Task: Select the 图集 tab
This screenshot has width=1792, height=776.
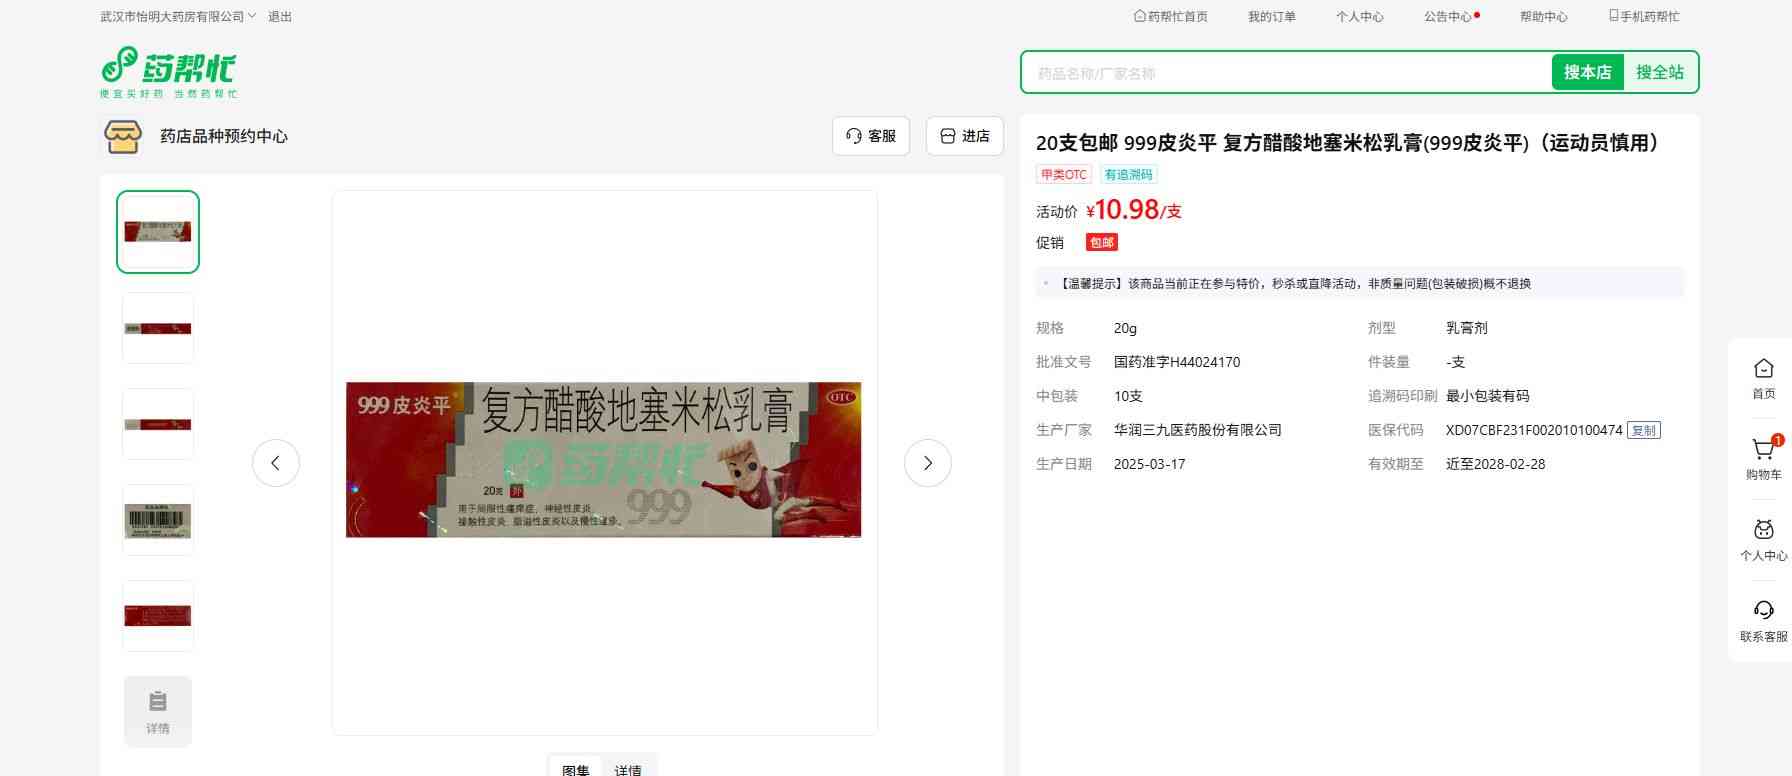Action: tap(576, 769)
